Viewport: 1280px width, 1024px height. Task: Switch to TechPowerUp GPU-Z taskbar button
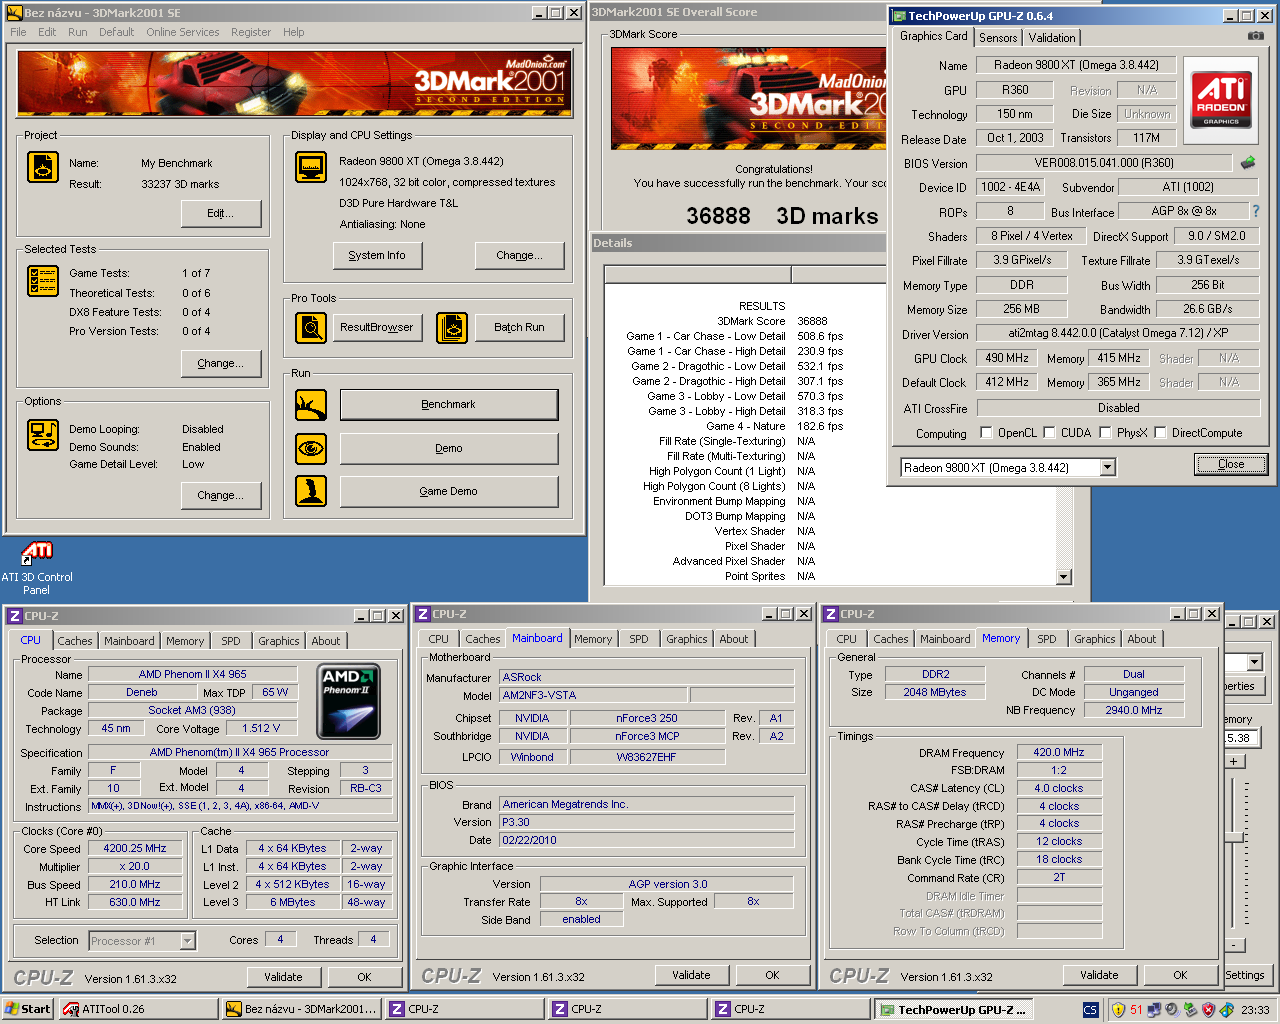coord(953,1009)
